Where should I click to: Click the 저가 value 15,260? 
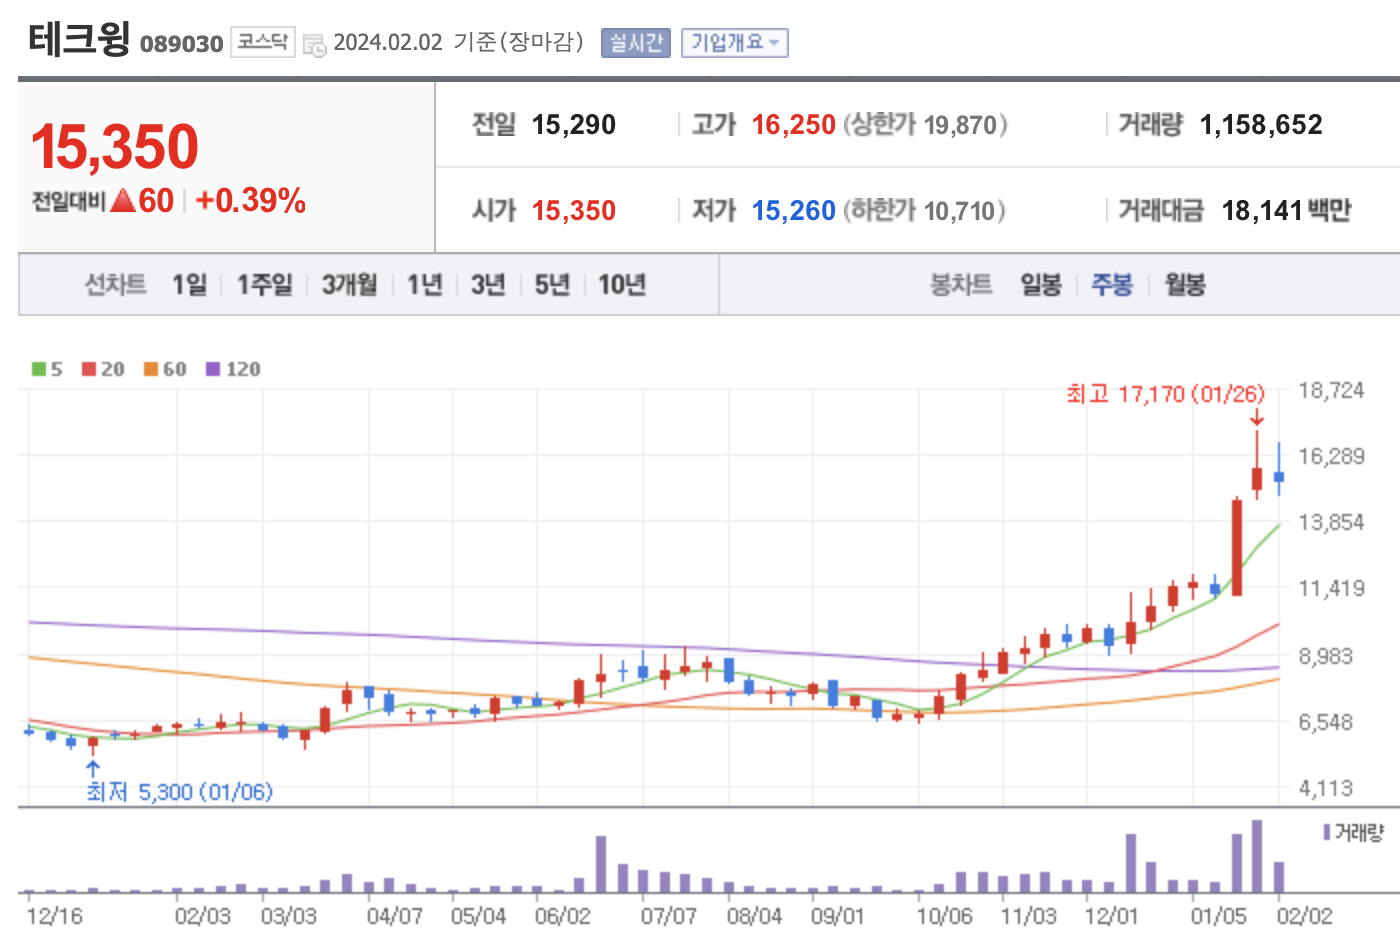coord(794,211)
